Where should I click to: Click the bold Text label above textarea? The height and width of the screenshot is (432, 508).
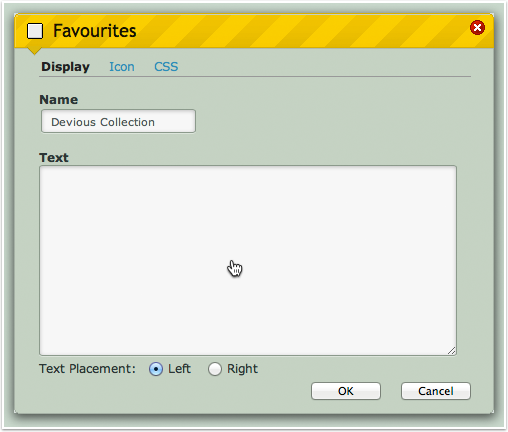click(54, 158)
